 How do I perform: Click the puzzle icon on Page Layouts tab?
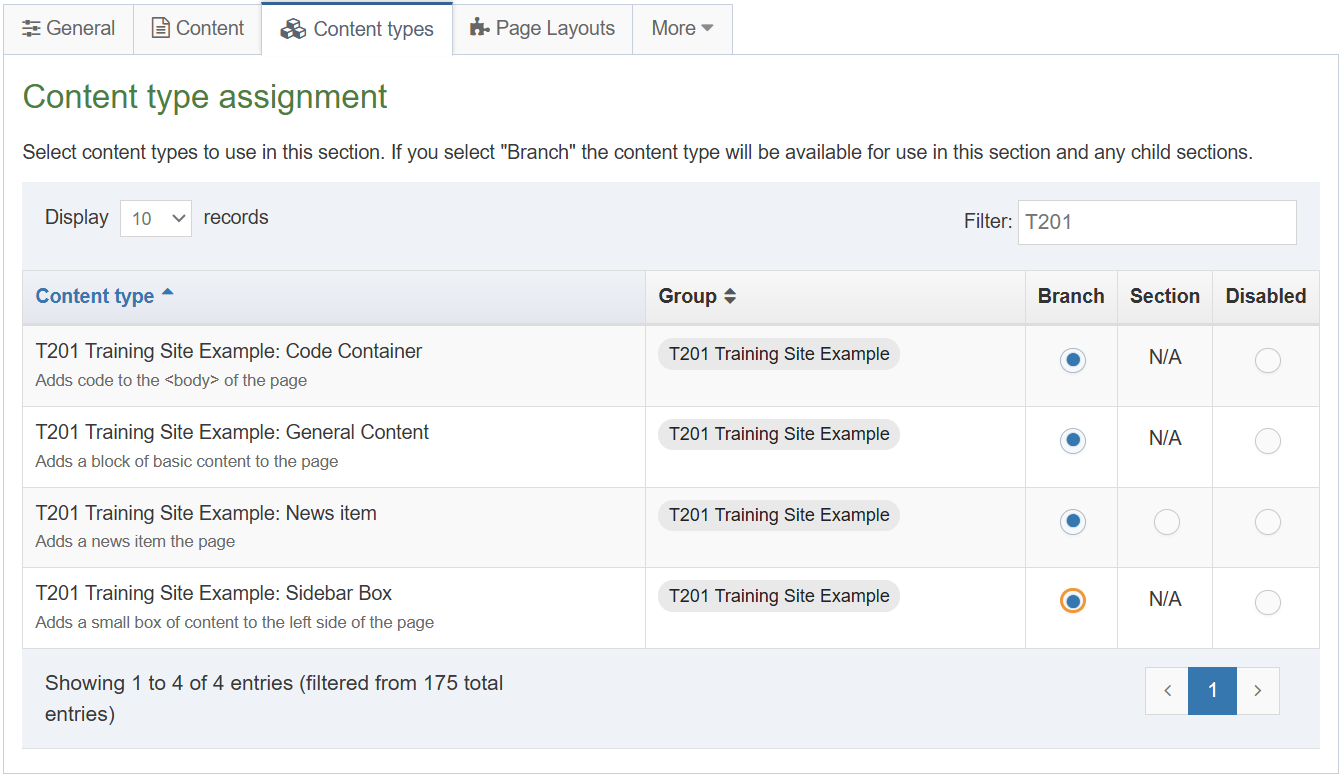pos(479,28)
